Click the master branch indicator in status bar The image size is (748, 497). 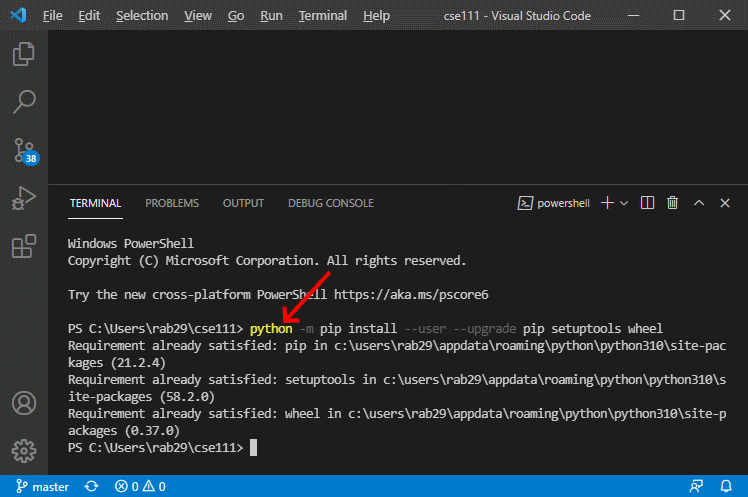[42, 487]
